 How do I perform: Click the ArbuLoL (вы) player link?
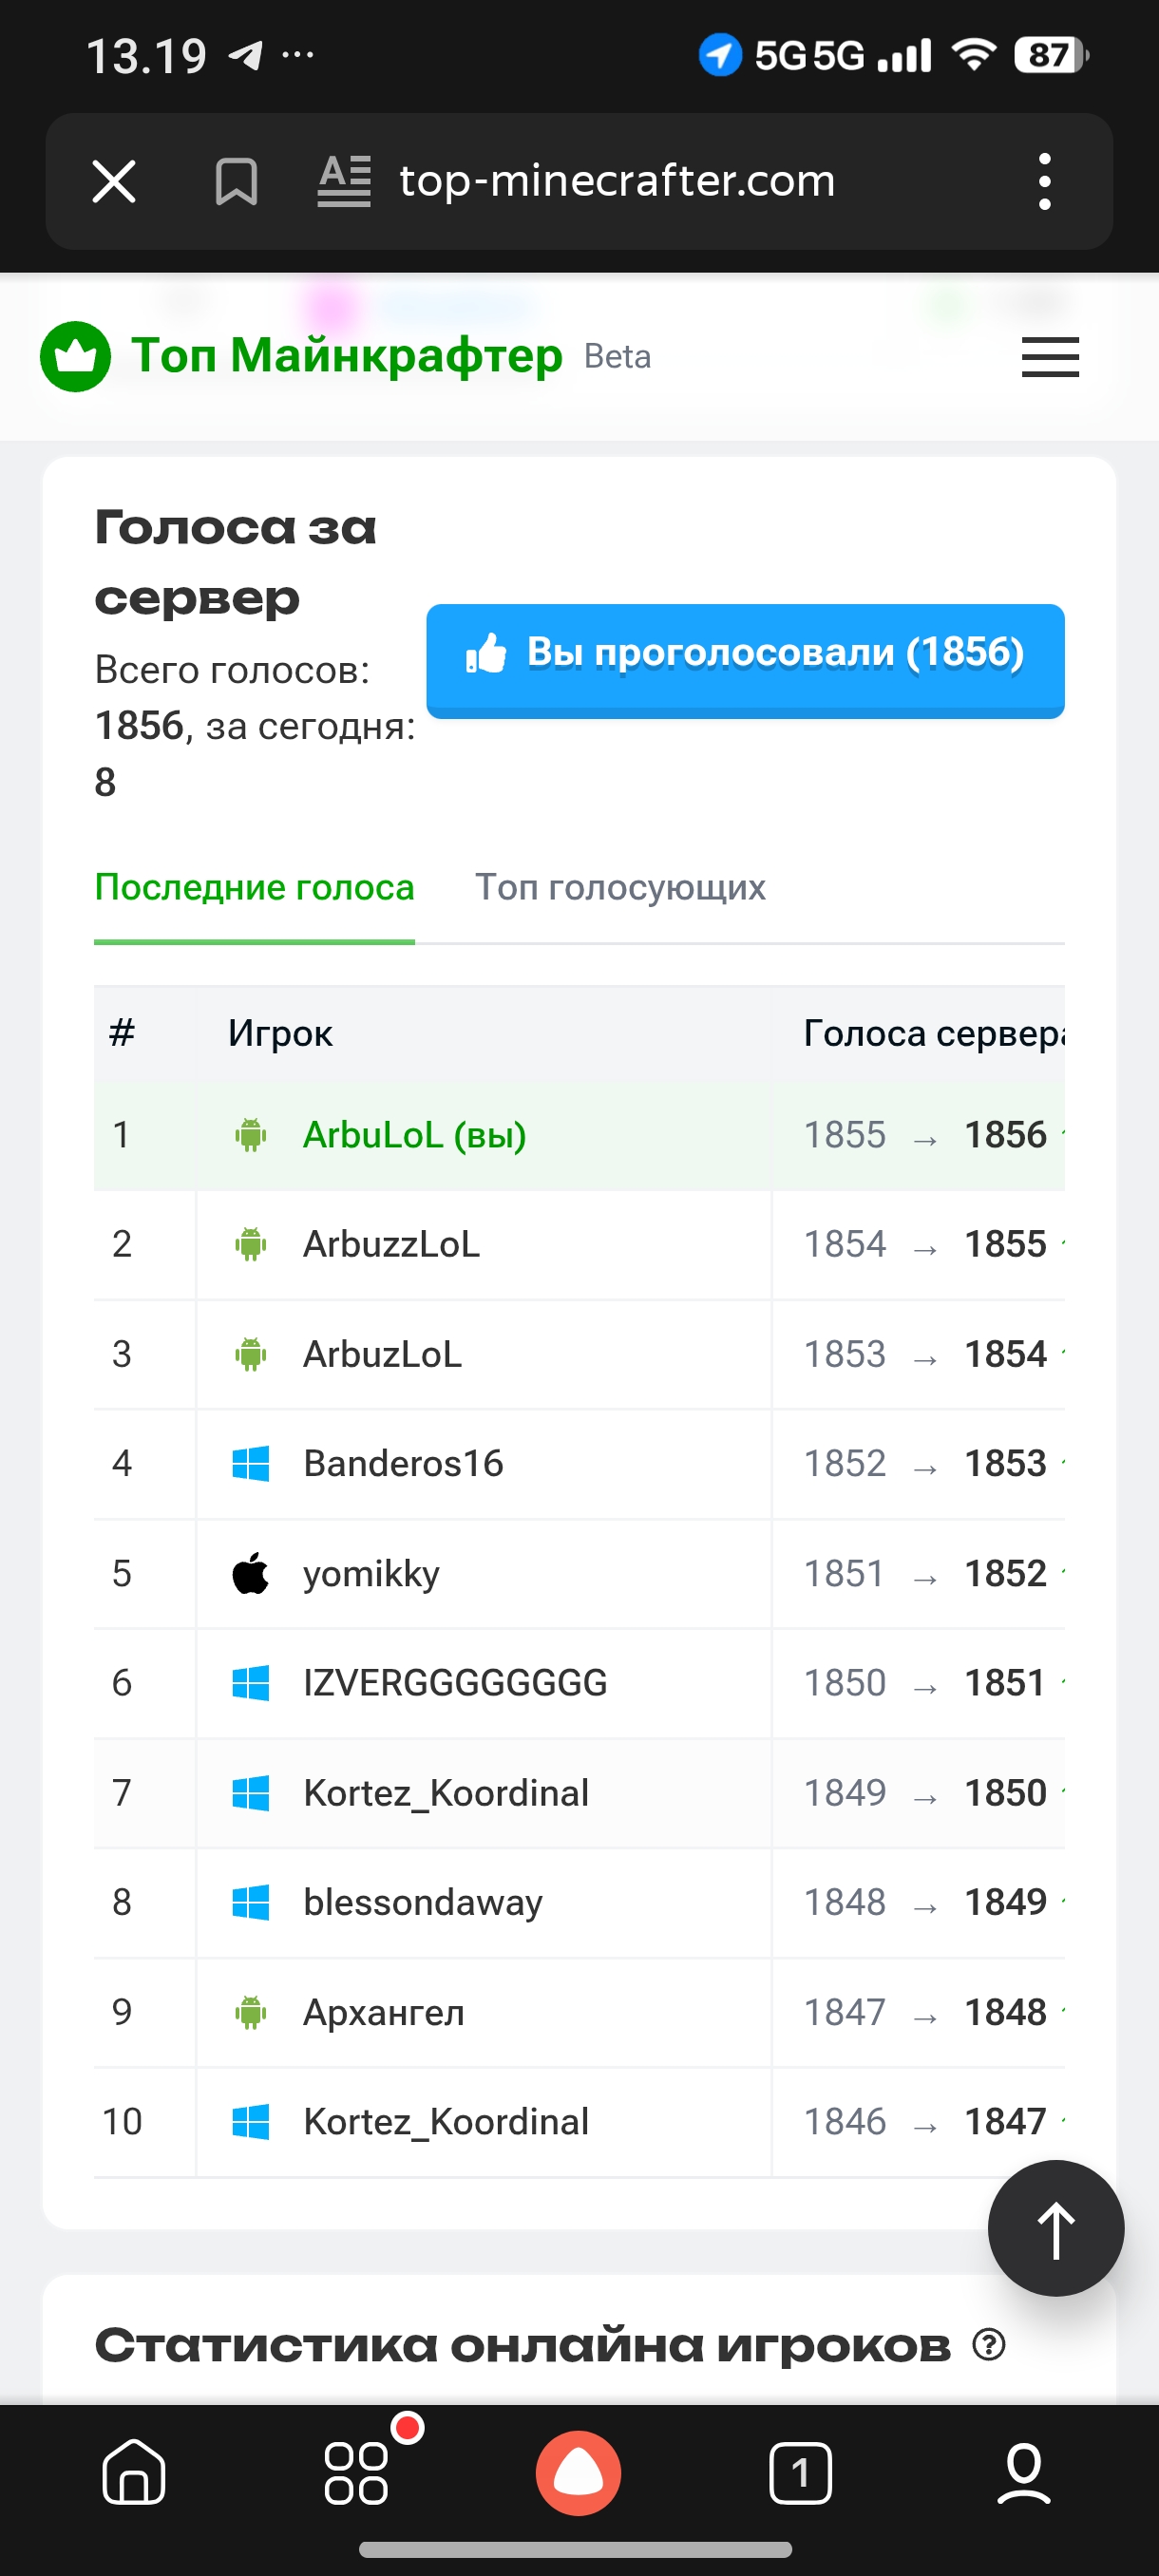coord(413,1135)
